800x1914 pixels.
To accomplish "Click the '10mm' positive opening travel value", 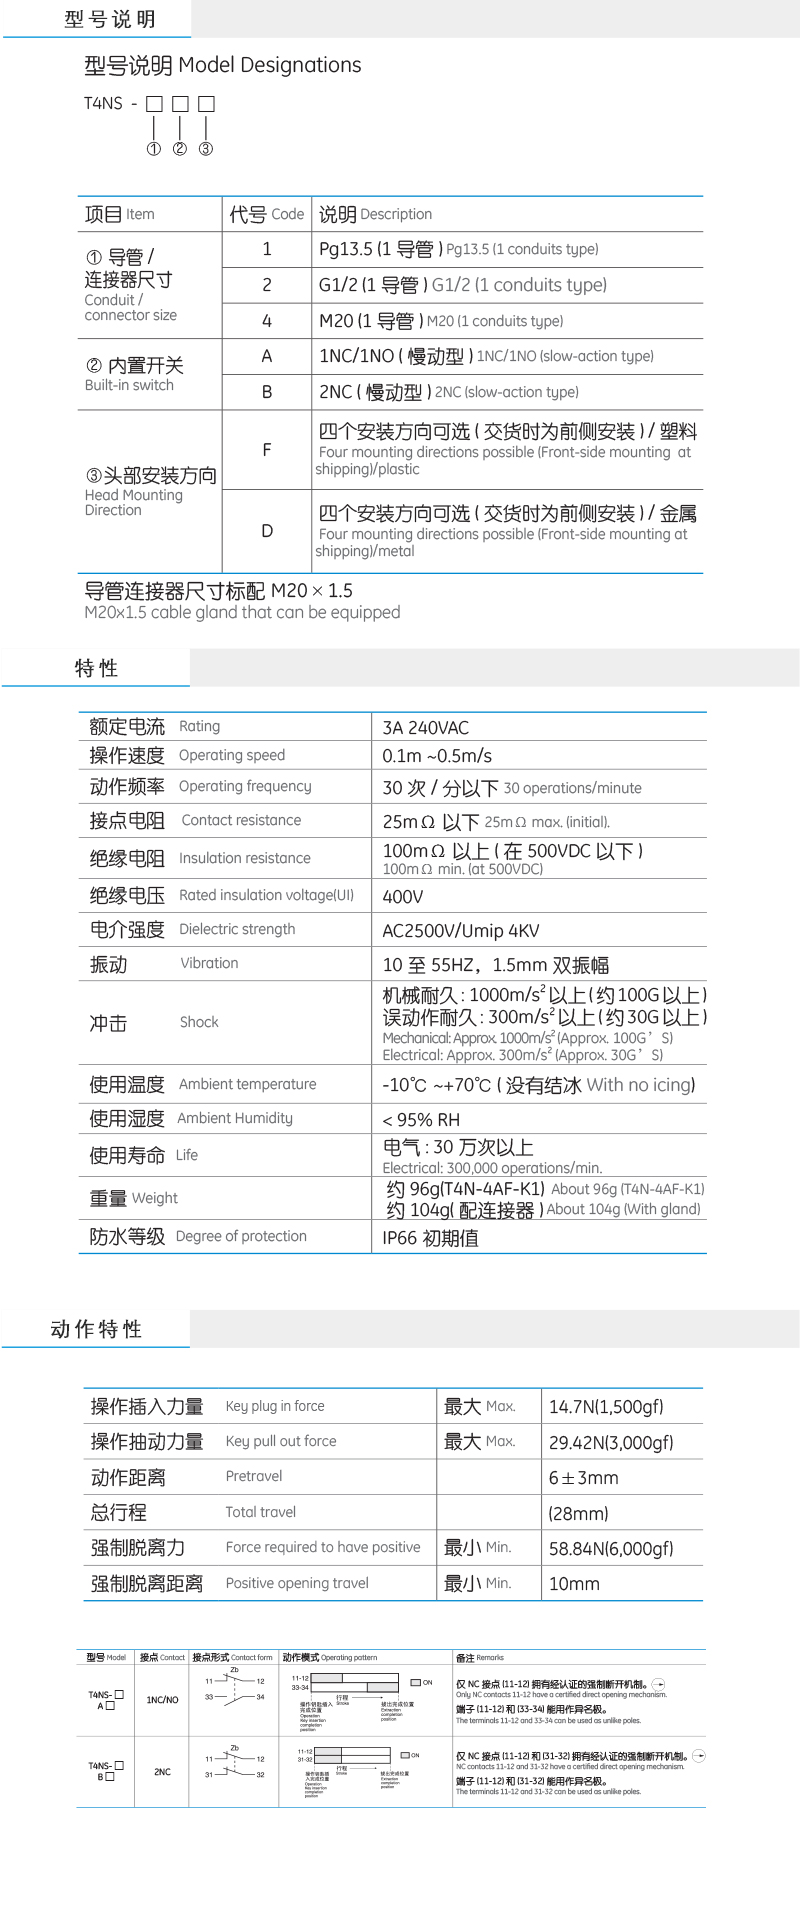I will coord(574,1584).
